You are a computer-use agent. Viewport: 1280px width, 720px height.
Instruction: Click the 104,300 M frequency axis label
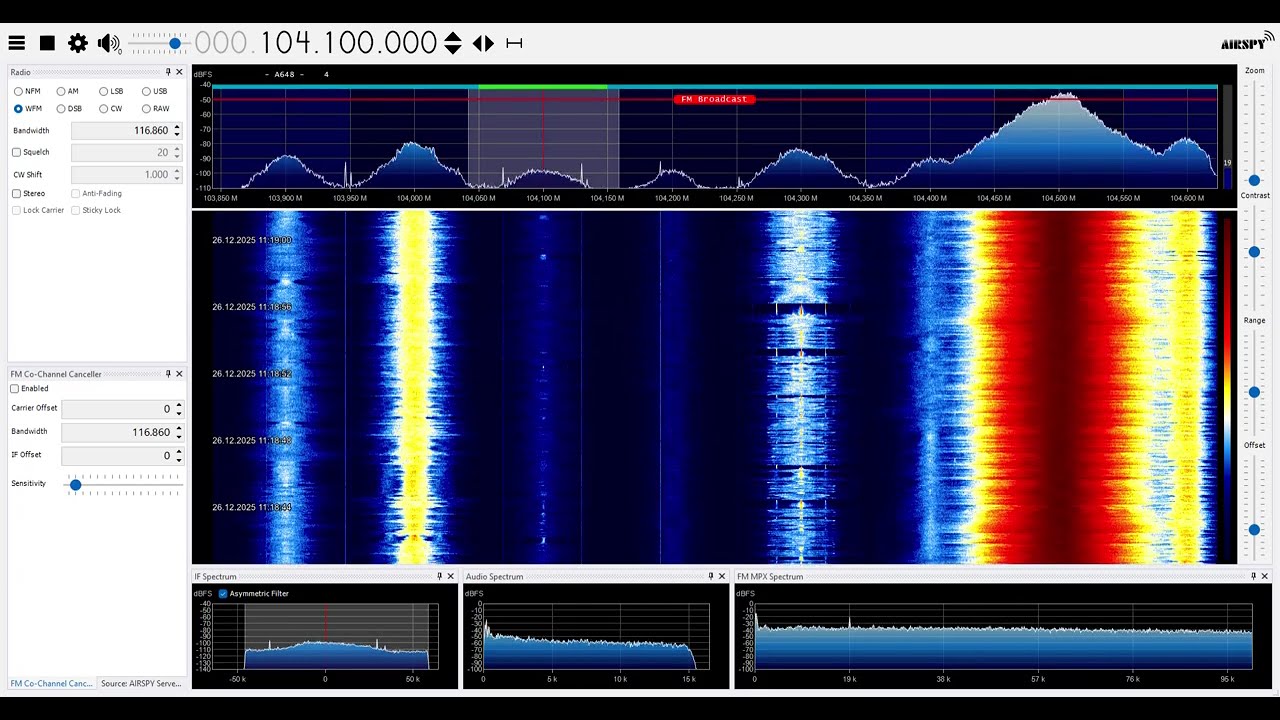800,198
